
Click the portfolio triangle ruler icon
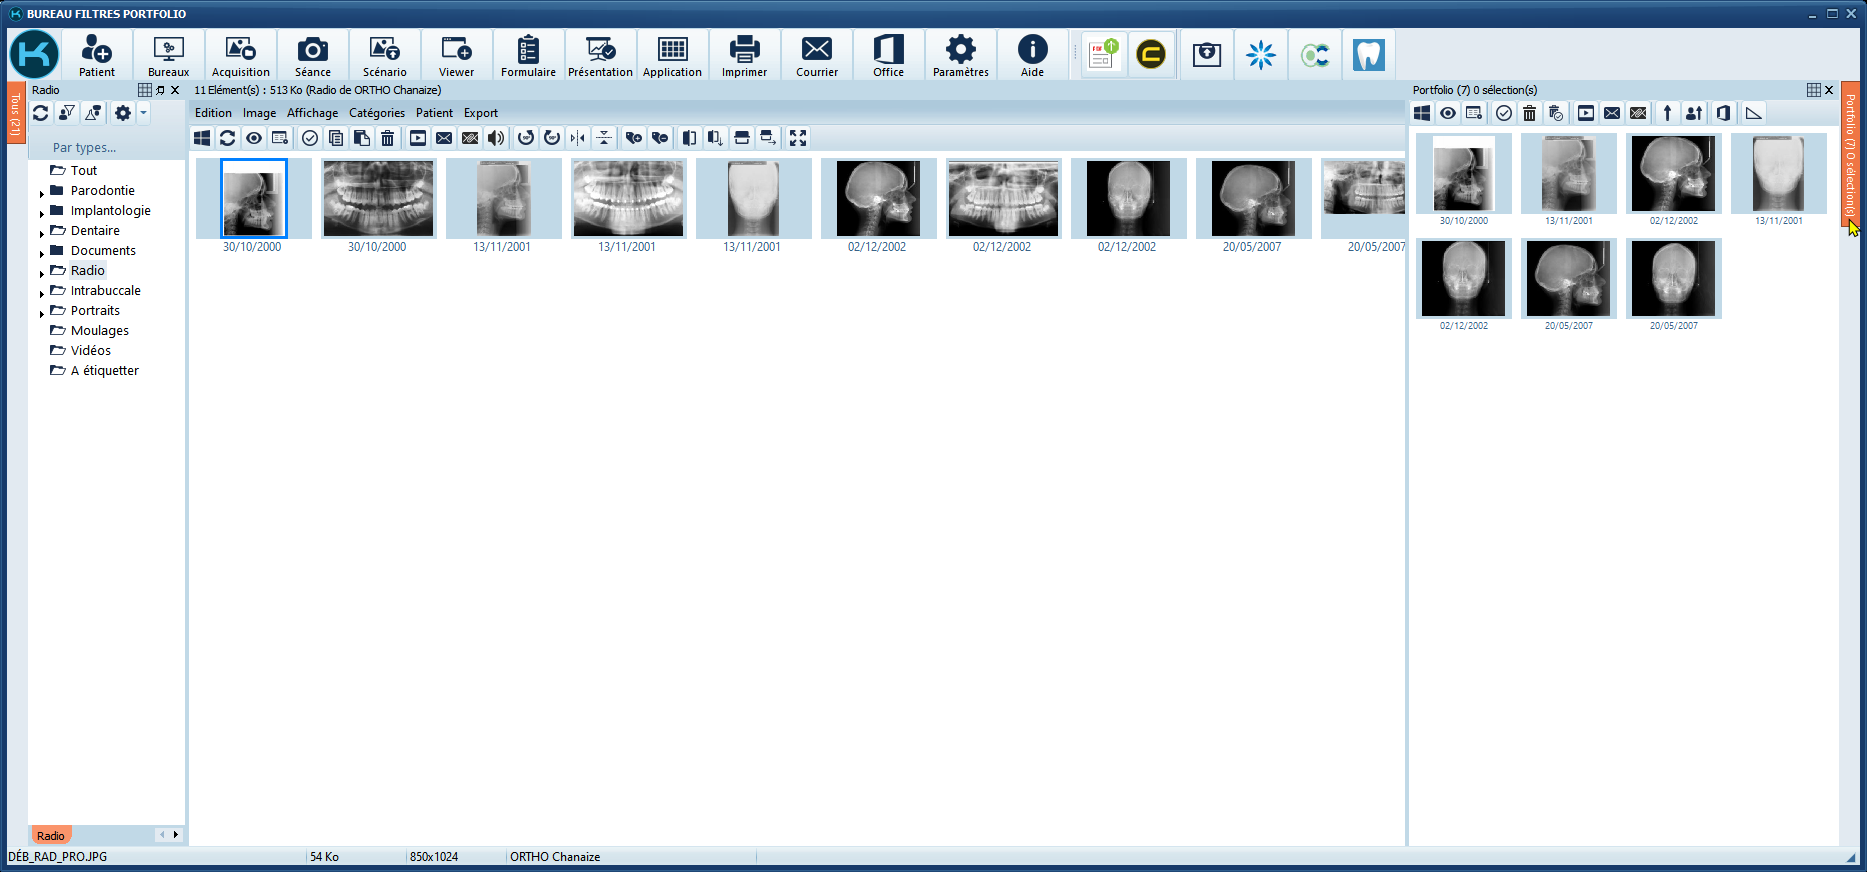1753,113
